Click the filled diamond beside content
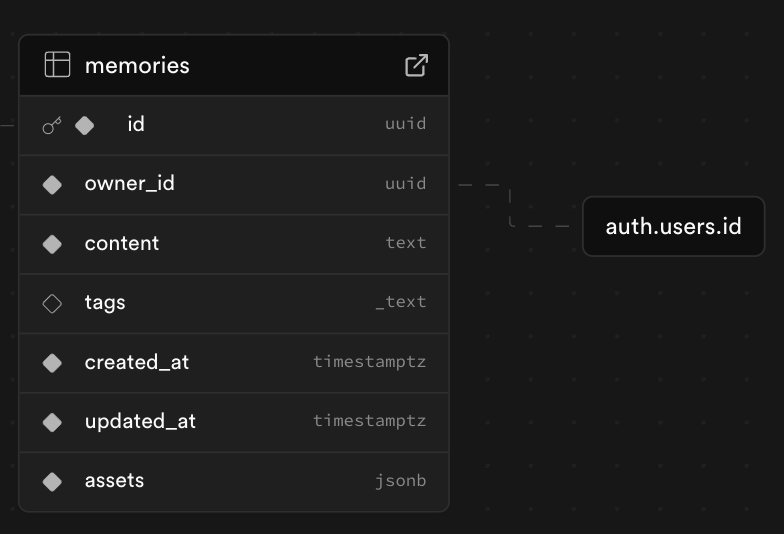Screen dimensions: 784x534 tap(52, 244)
